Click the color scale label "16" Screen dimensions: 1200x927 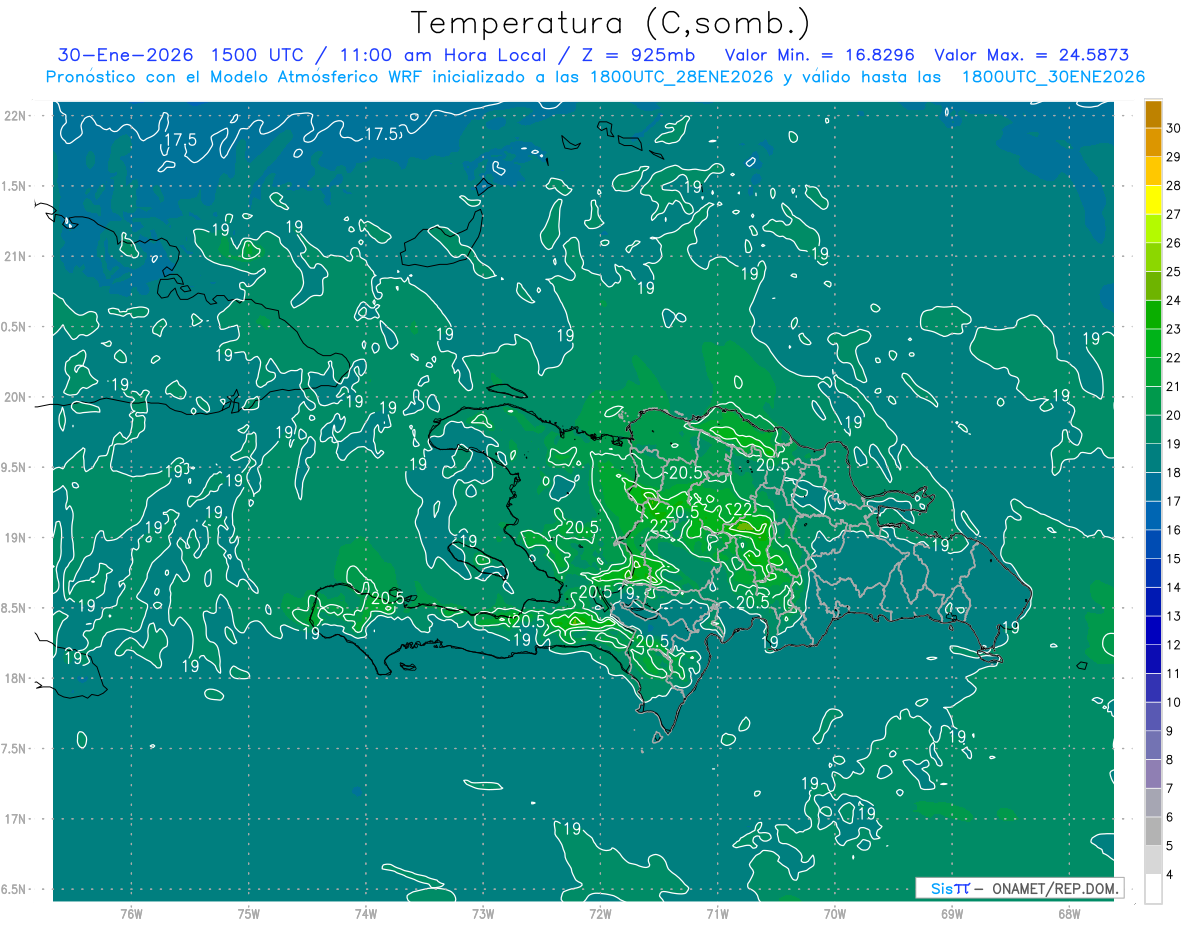[1174, 530]
